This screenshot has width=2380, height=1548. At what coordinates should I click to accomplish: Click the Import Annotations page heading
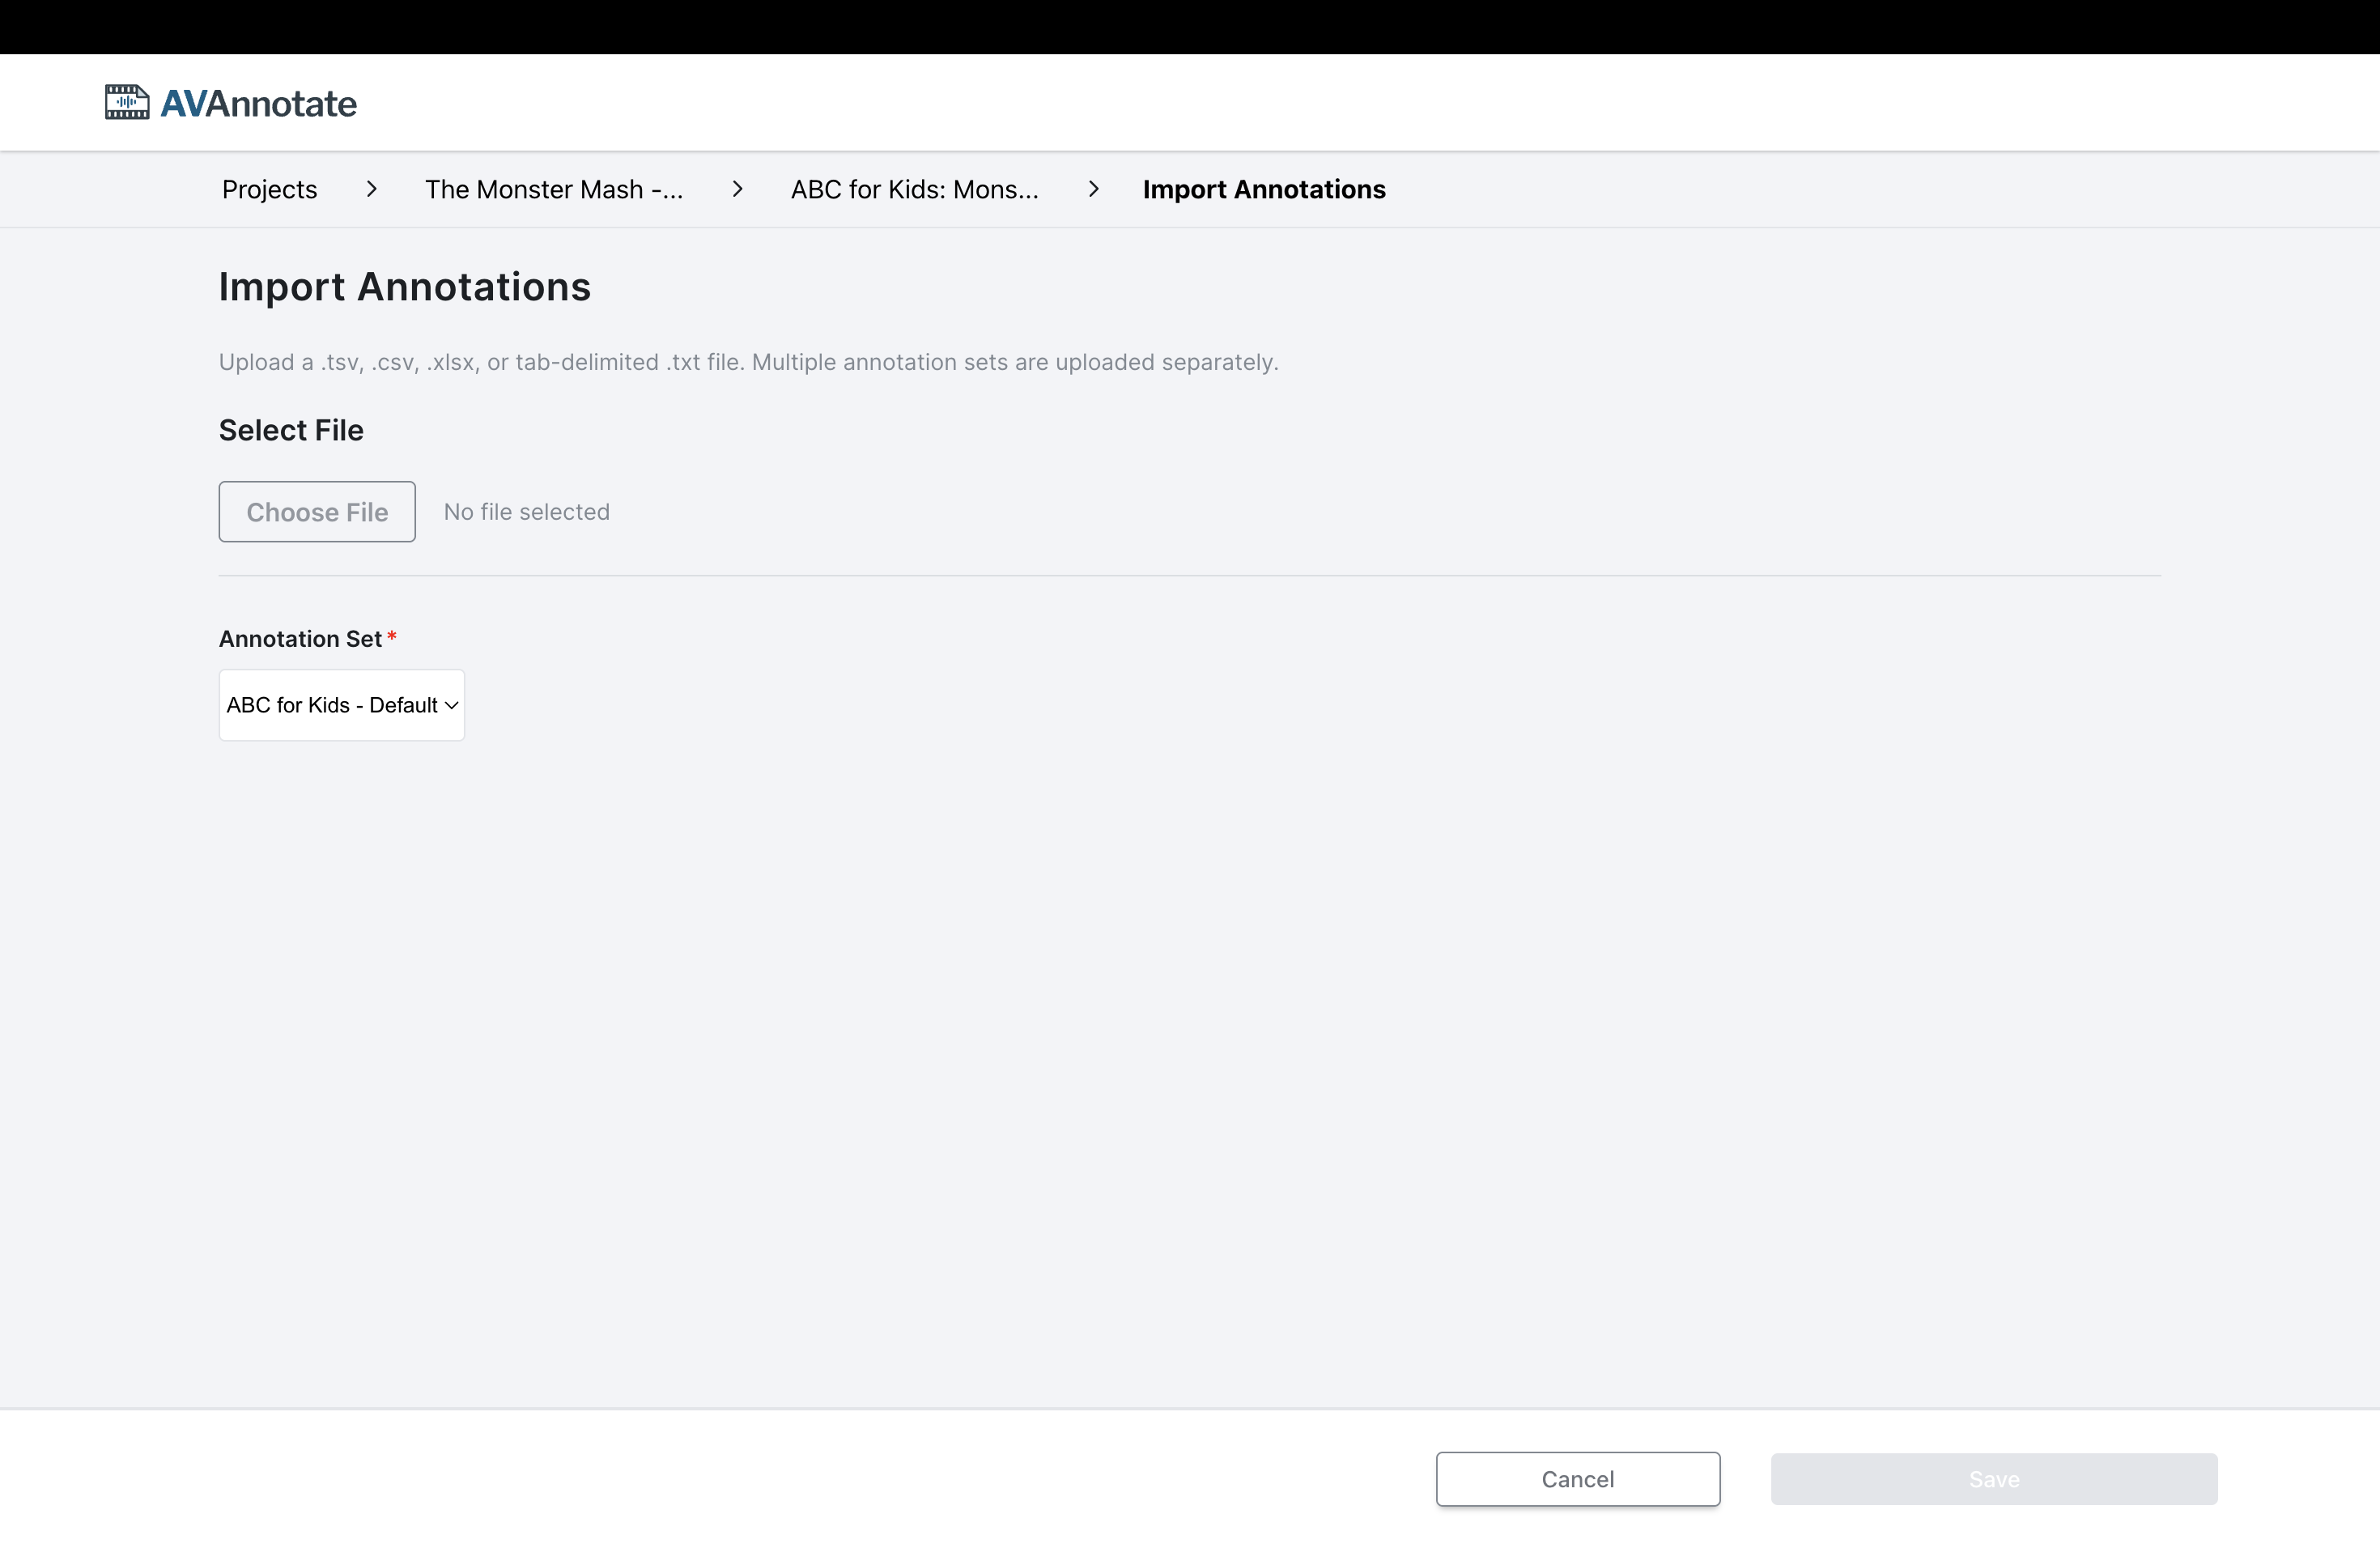(404, 287)
